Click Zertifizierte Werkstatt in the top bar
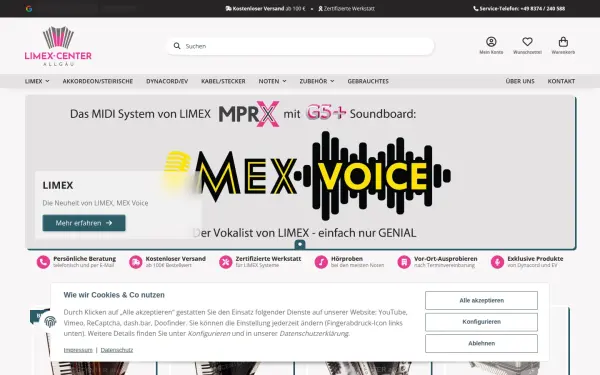This screenshot has height=375, width=600. point(346,8)
